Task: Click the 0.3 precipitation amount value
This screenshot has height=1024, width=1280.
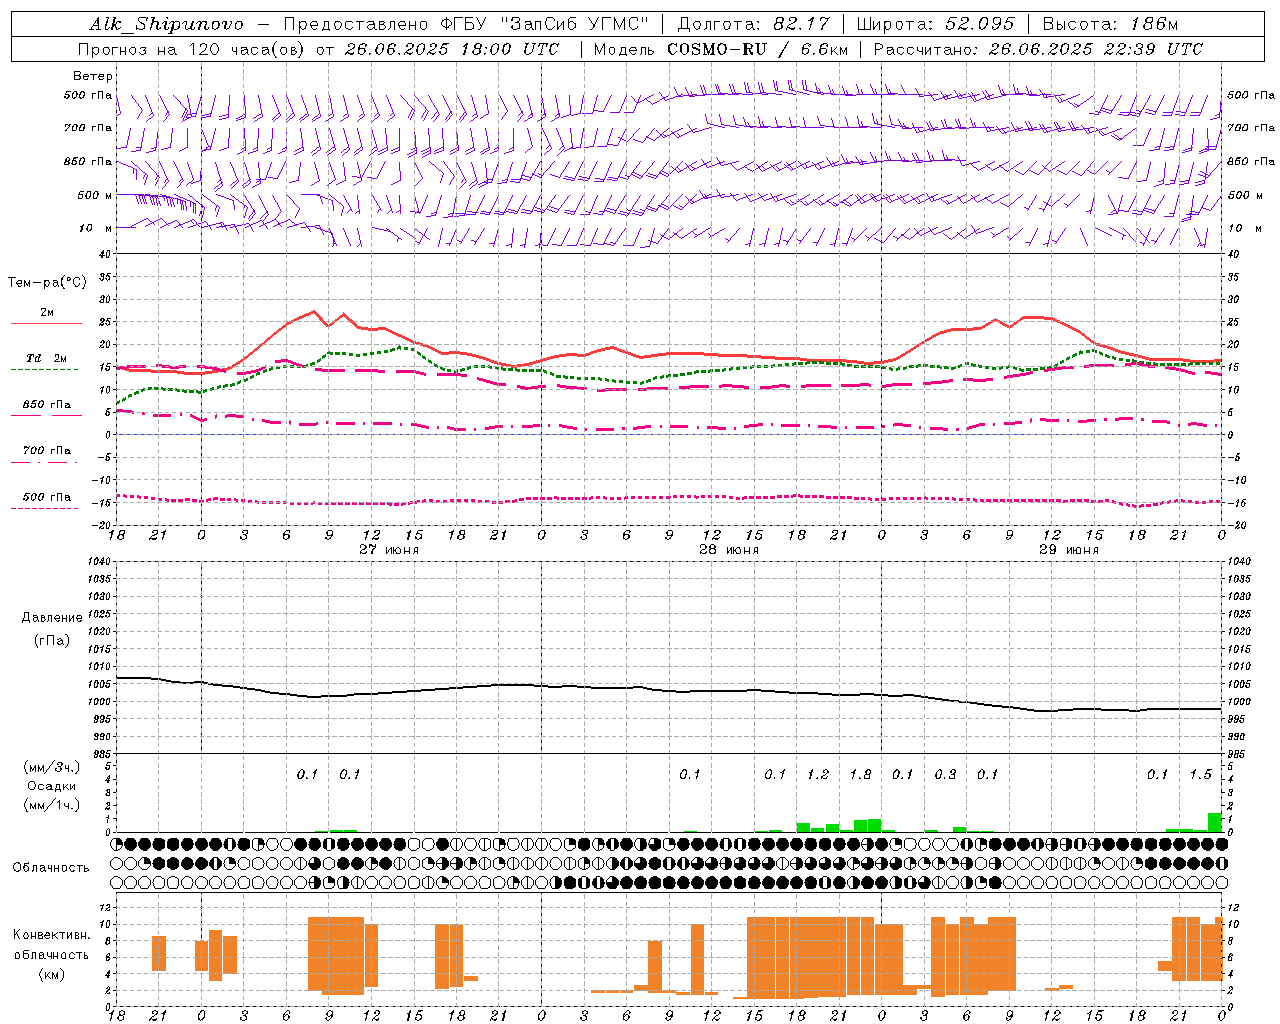Action: 945,775
